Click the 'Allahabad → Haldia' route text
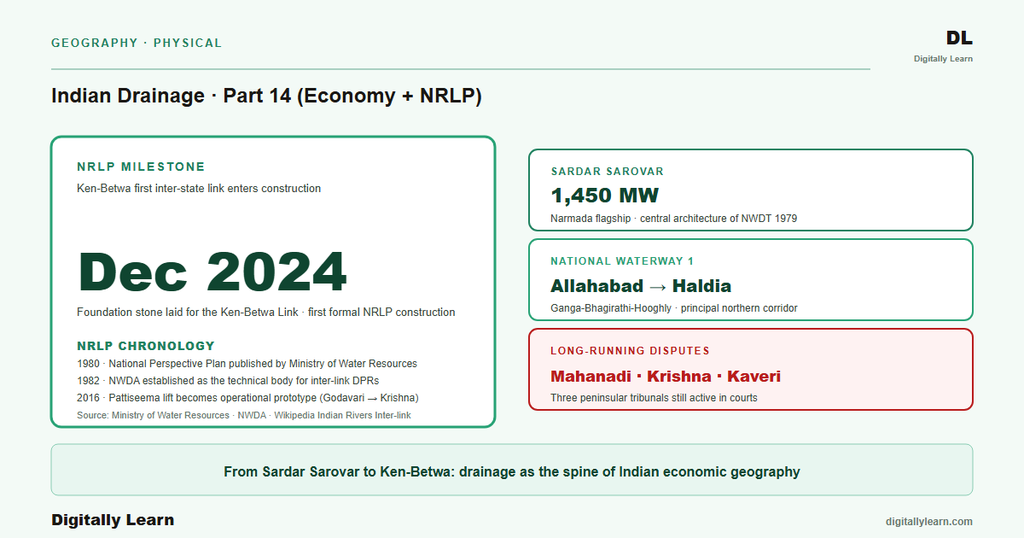 641,286
